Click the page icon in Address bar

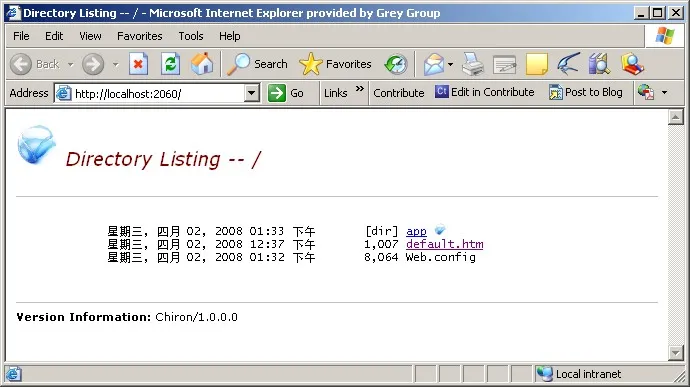63,93
